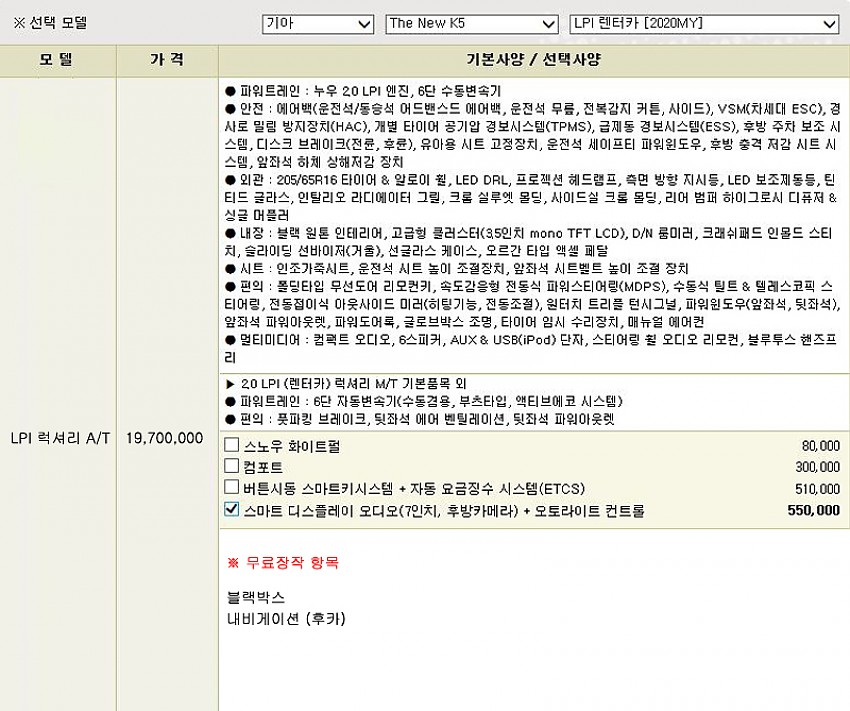Image resolution: width=850 pixels, height=711 pixels.
Task: Open the 기아 manufacturer dropdown
Action: click(x=318, y=23)
